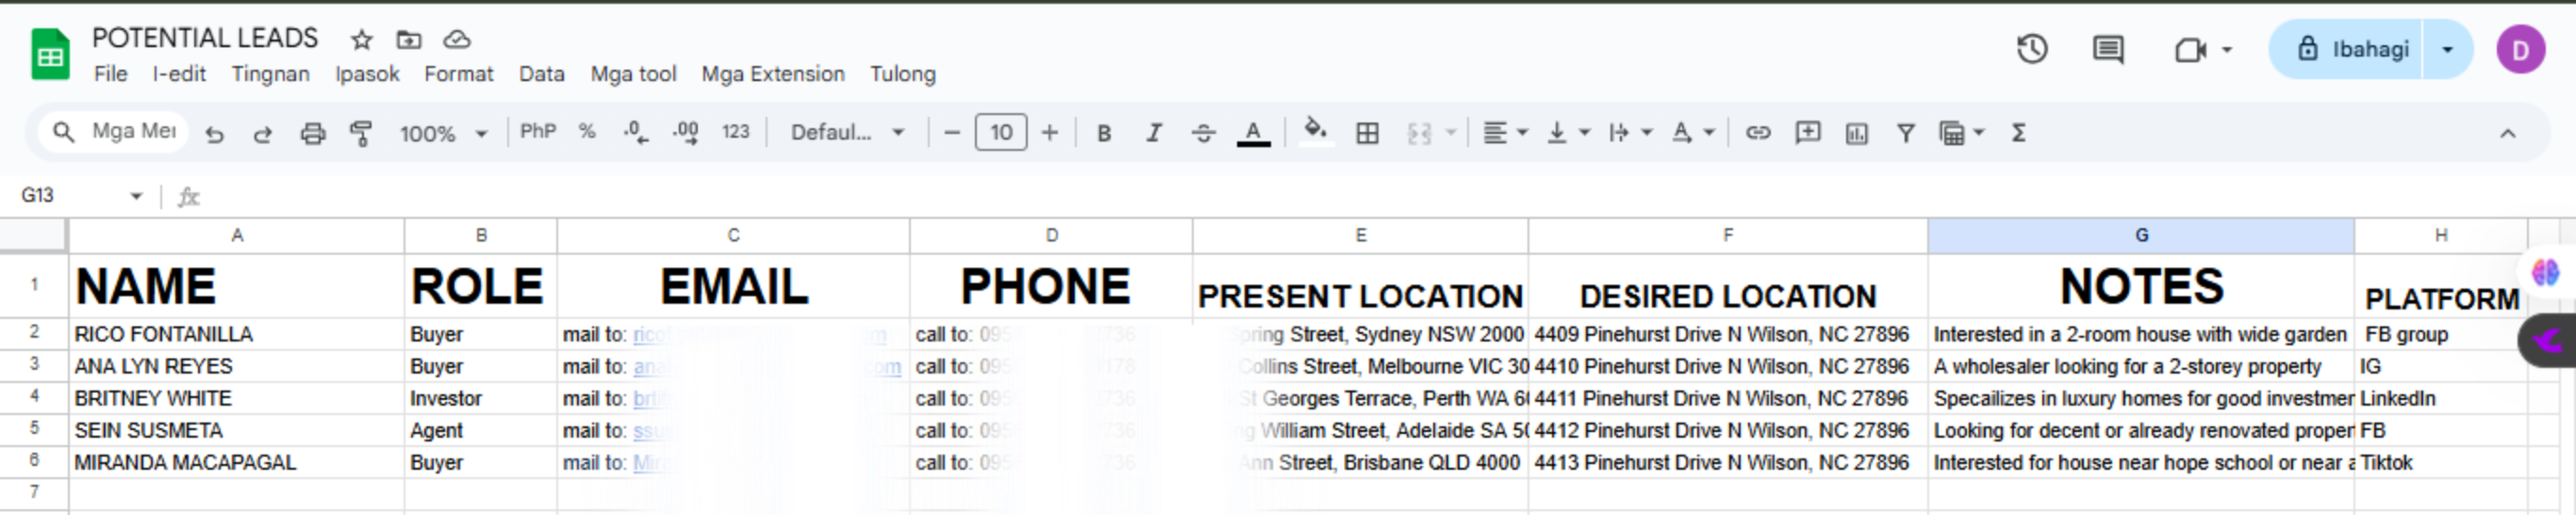This screenshot has width=2576, height=515.
Task: Open the functions sigma icon
Action: point(2018,133)
